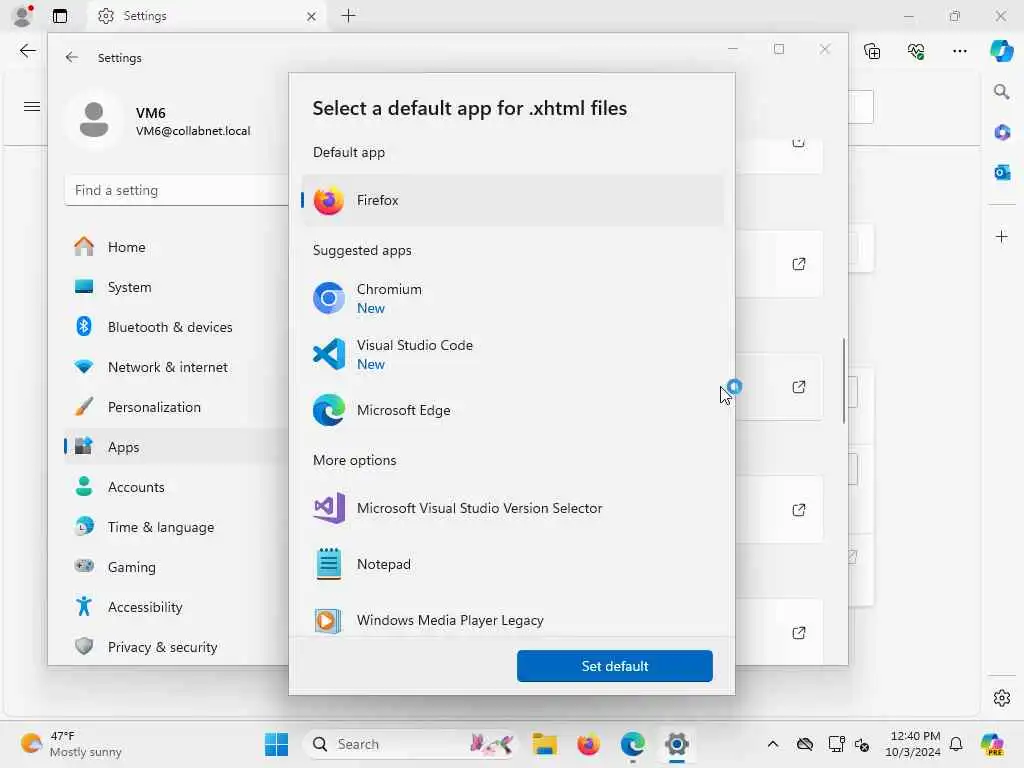Open File Explorer from taskbar
Image resolution: width=1024 pixels, height=768 pixels.
(x=545, y=744)
